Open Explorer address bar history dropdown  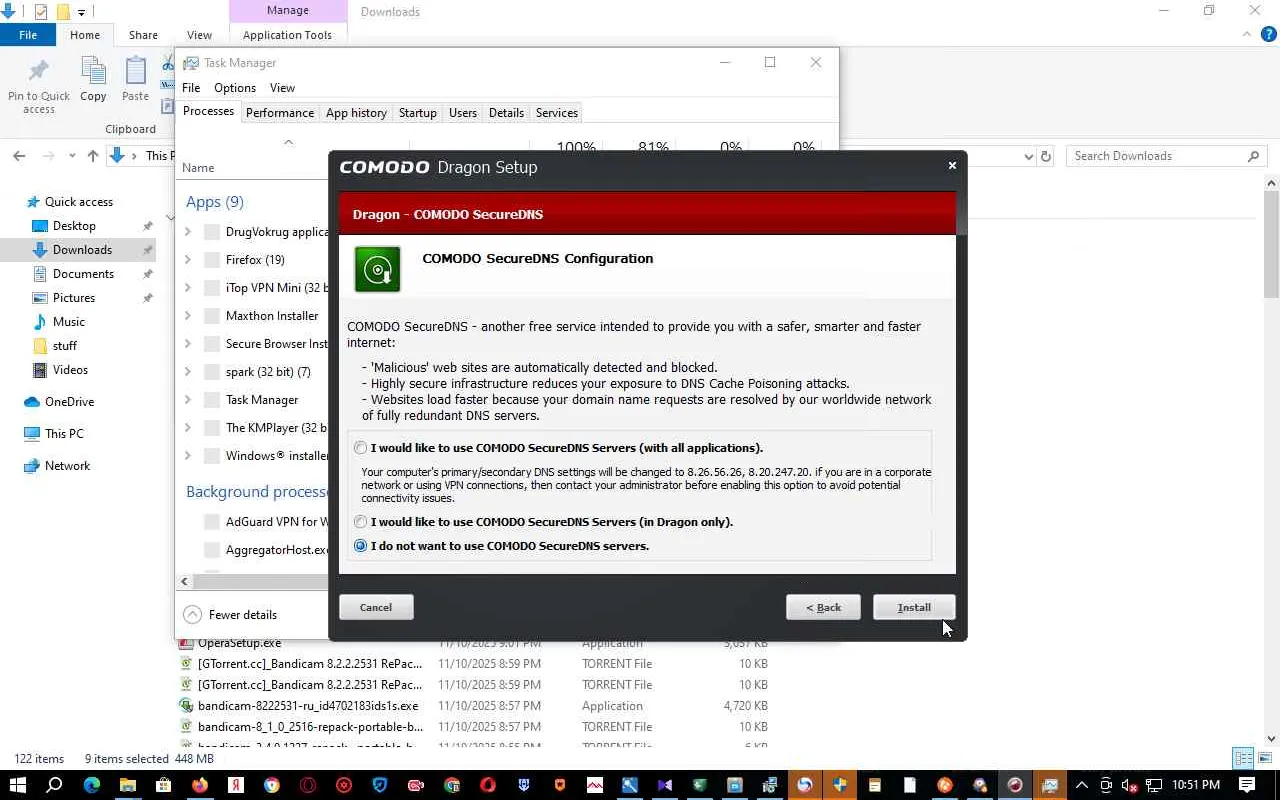pos(1028,156)
